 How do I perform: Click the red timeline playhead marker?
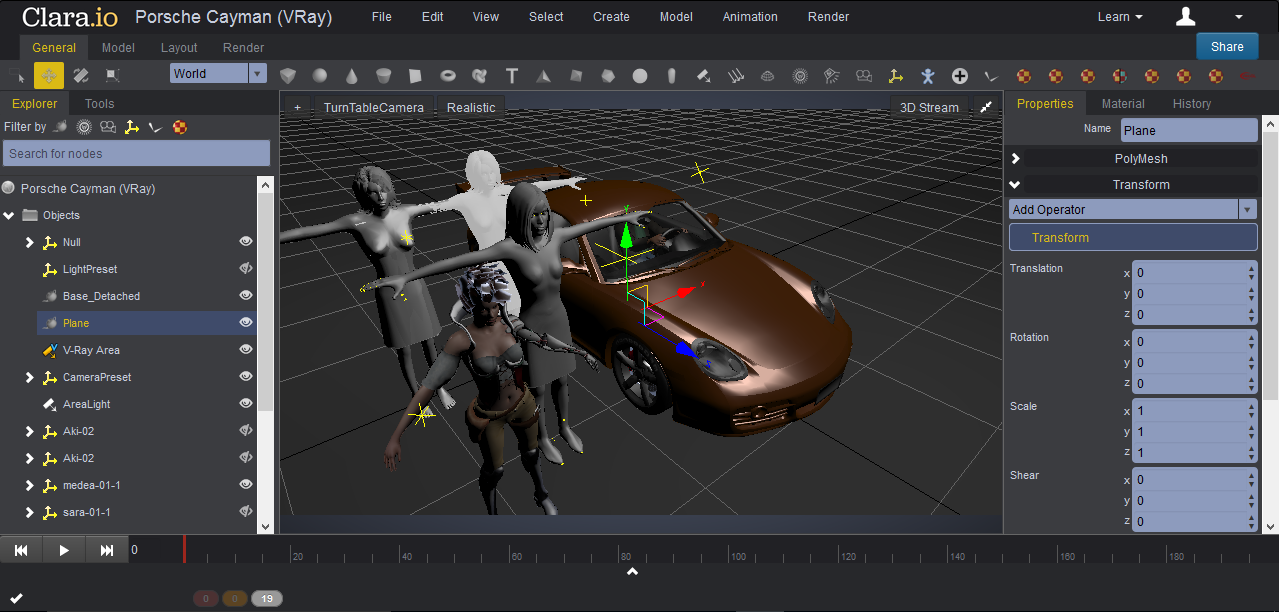pos(184,549)
